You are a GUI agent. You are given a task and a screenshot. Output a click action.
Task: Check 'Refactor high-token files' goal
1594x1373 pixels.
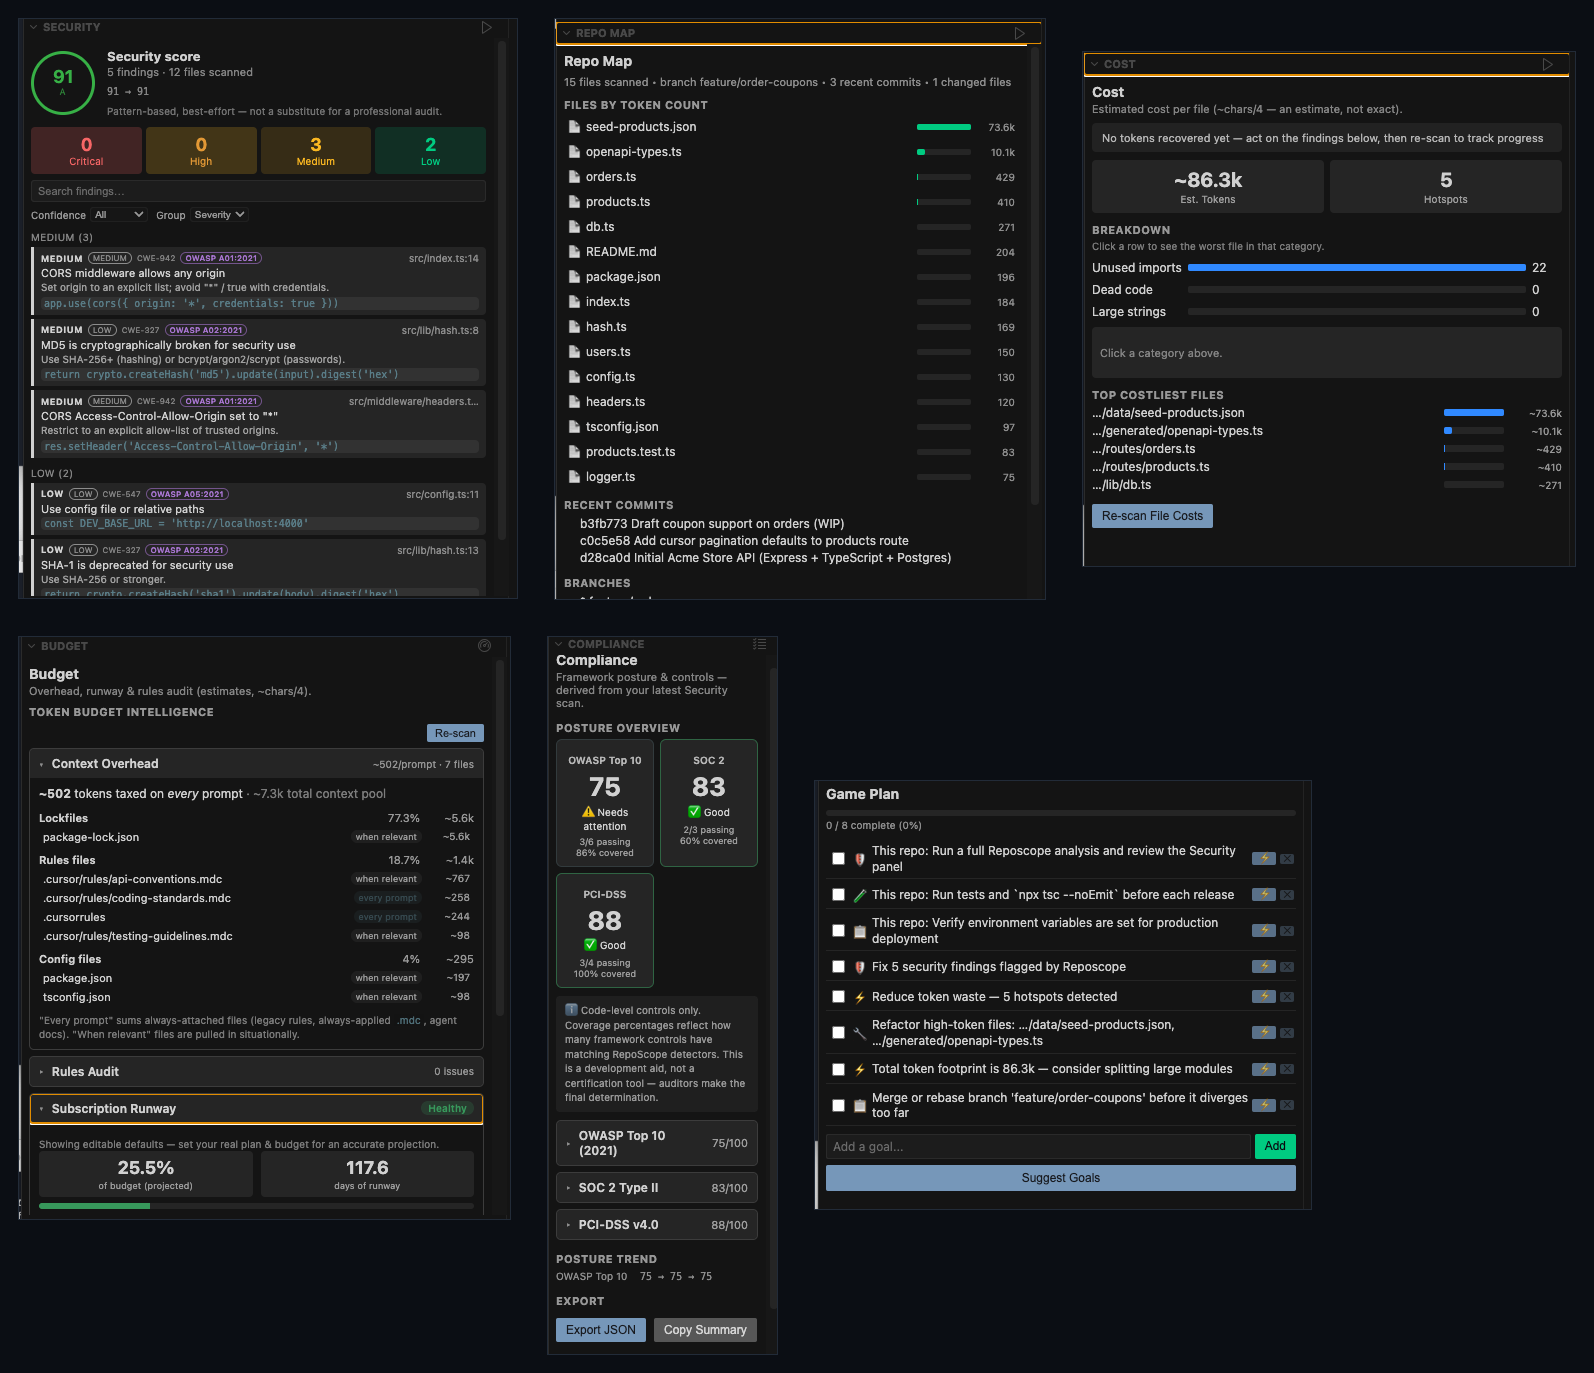pyautogui.click(x=838, y=1033)
